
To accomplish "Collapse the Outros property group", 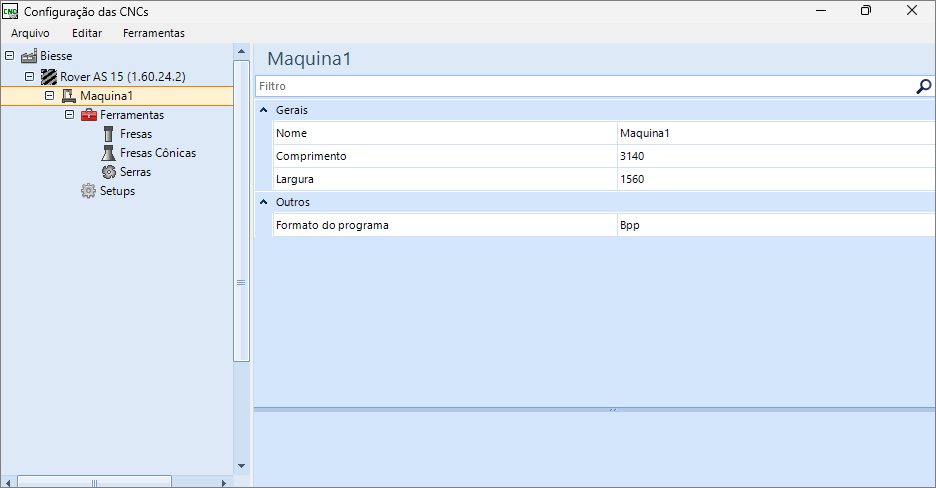I will click(x=263, y=202).
